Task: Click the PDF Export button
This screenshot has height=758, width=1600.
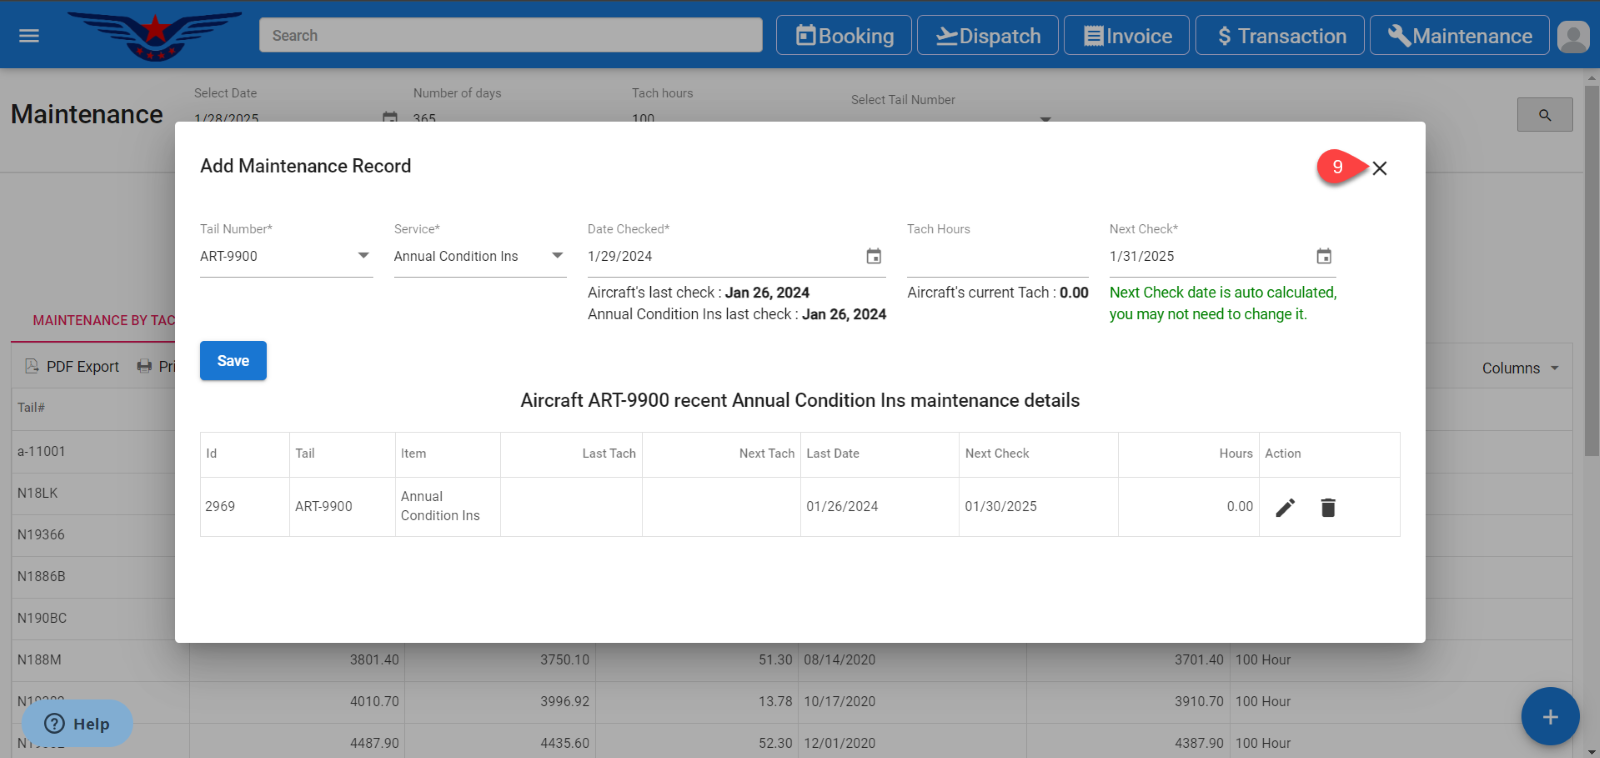Action: (72, 367)
